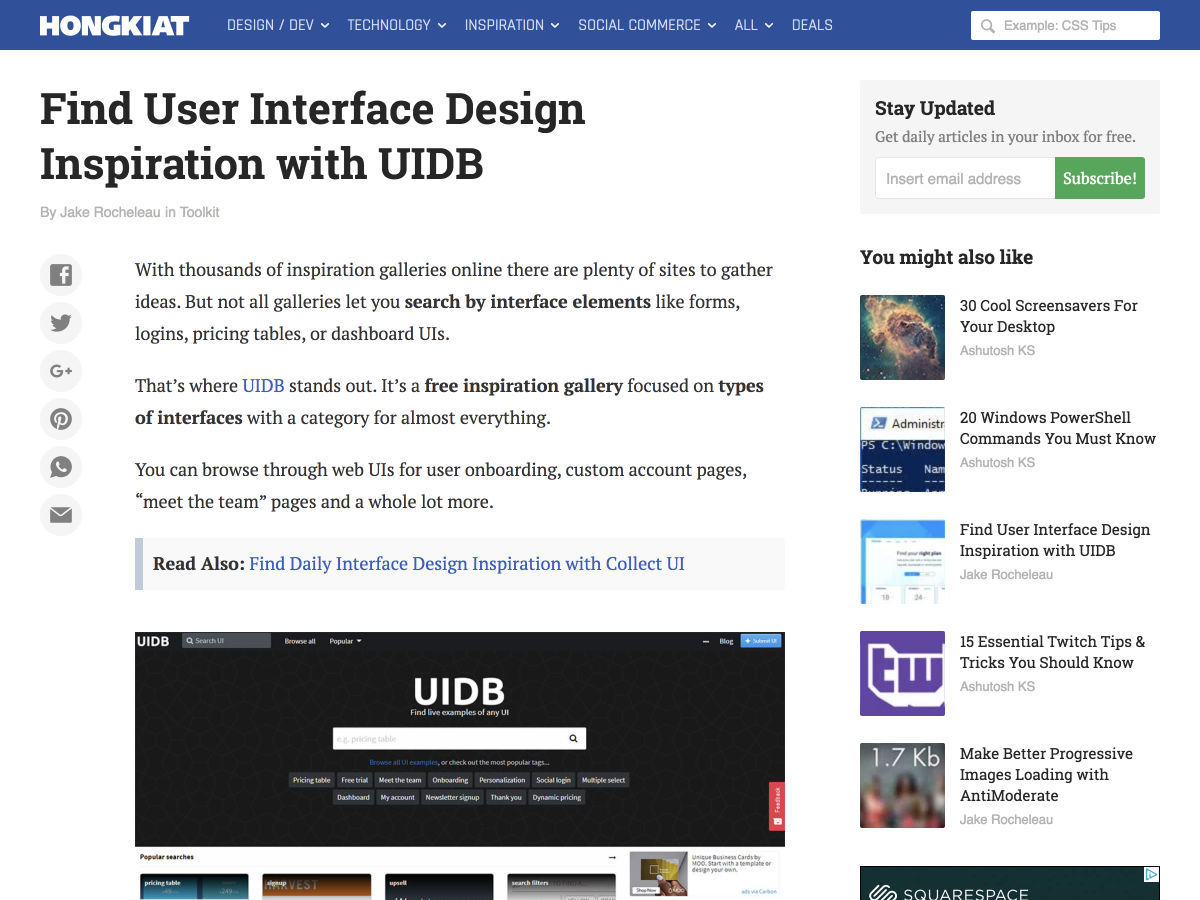The width and height of the screenshot is (1200, 900).
Task: Click the article main title heading
Action: coord(312,136)
